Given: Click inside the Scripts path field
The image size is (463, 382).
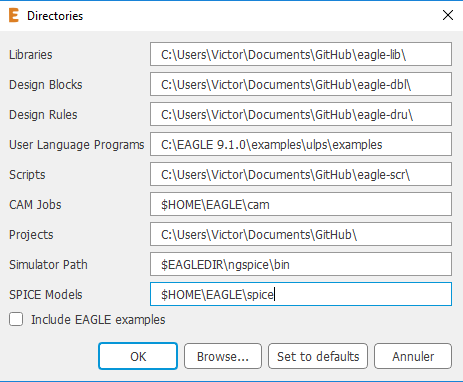Looking at the screenshot, I should [x=301, y=174].
